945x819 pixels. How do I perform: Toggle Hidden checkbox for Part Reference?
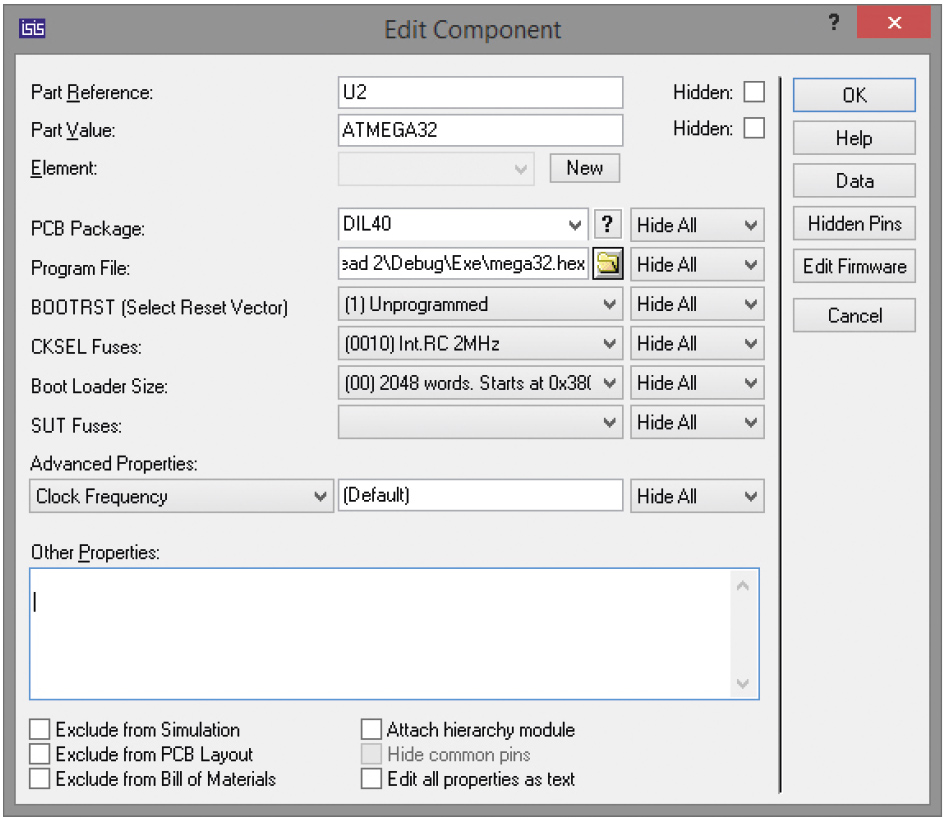pyautogui.click(x=754, y=92)
